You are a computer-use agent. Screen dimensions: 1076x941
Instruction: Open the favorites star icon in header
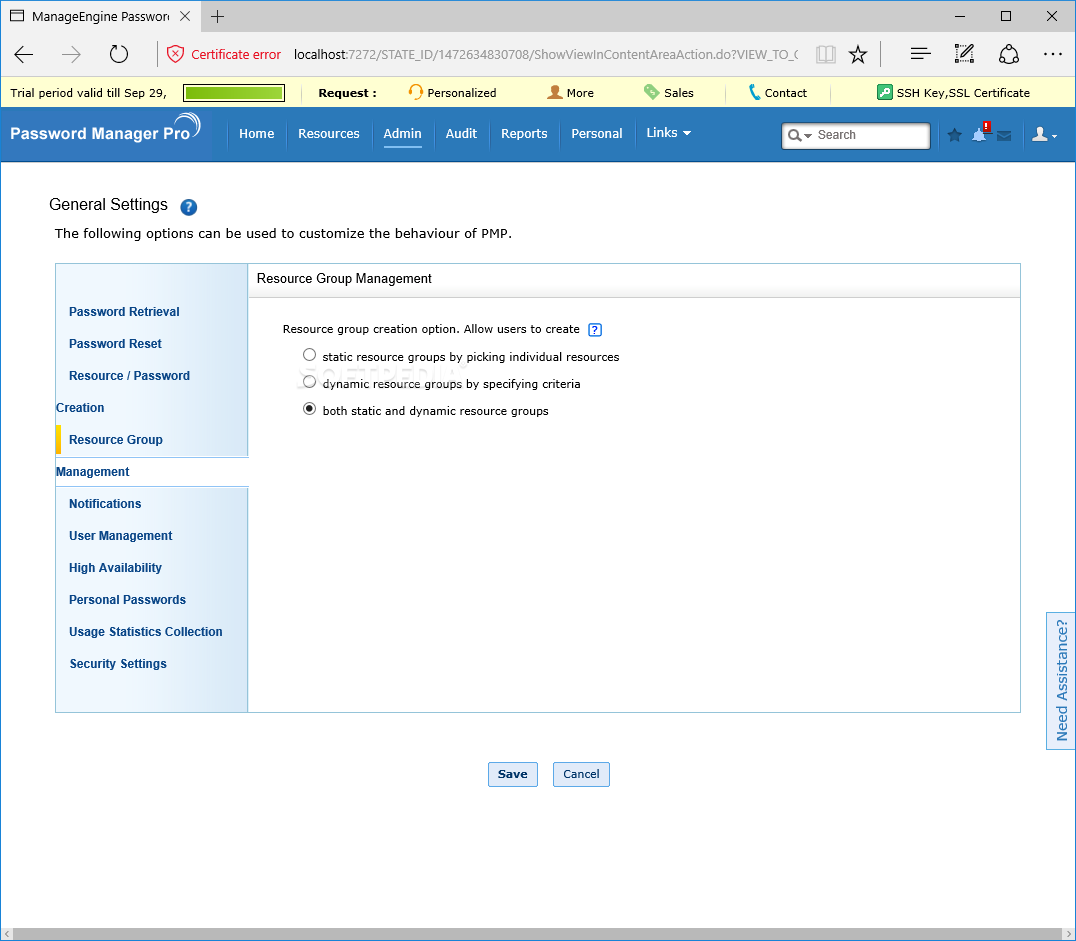(x=955, y=135)
